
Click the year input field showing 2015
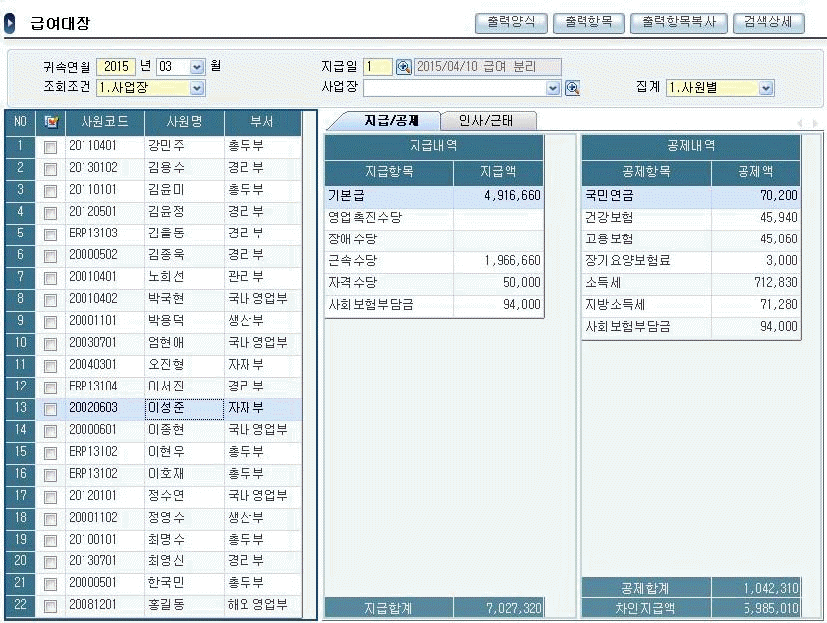pyautogui.click(x=116, y=67)
